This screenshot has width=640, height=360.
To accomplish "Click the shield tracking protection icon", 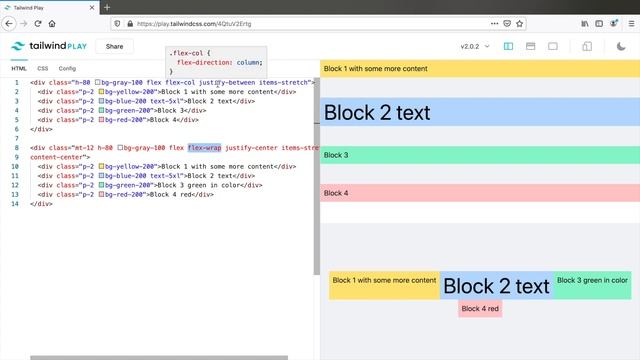I will 117,24.
